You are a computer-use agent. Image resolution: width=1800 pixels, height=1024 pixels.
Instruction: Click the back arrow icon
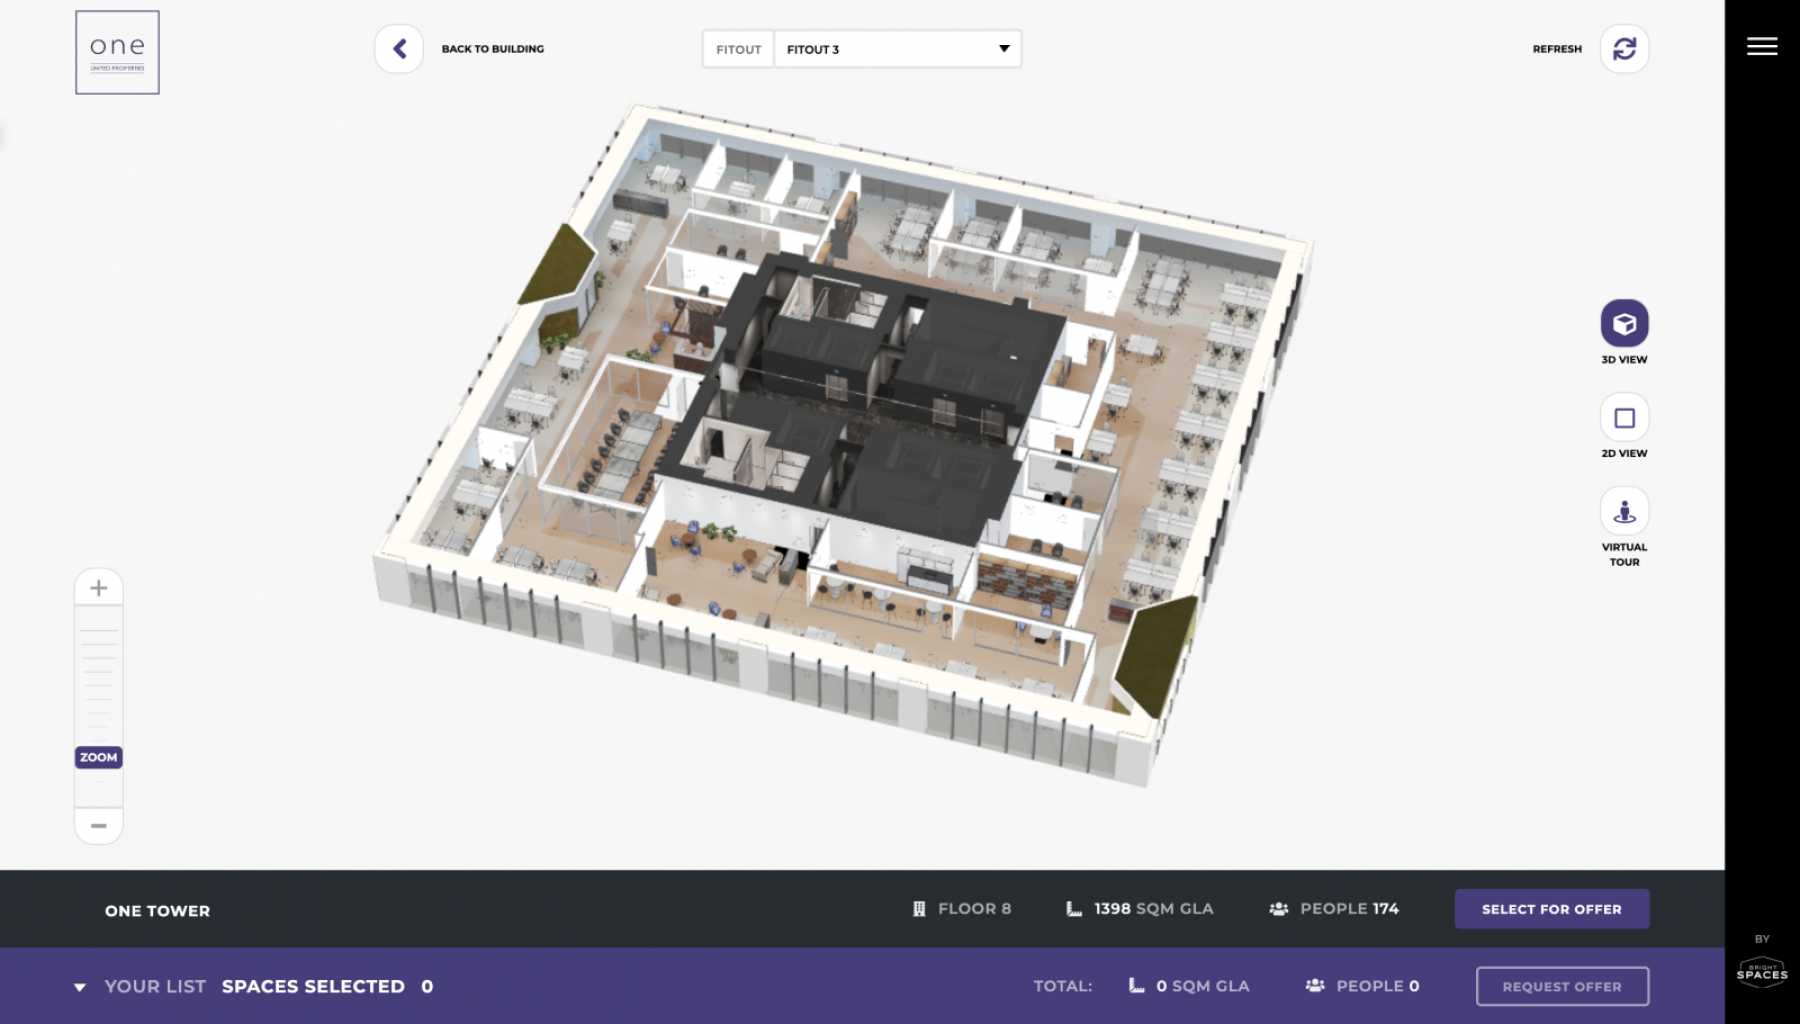399,49
